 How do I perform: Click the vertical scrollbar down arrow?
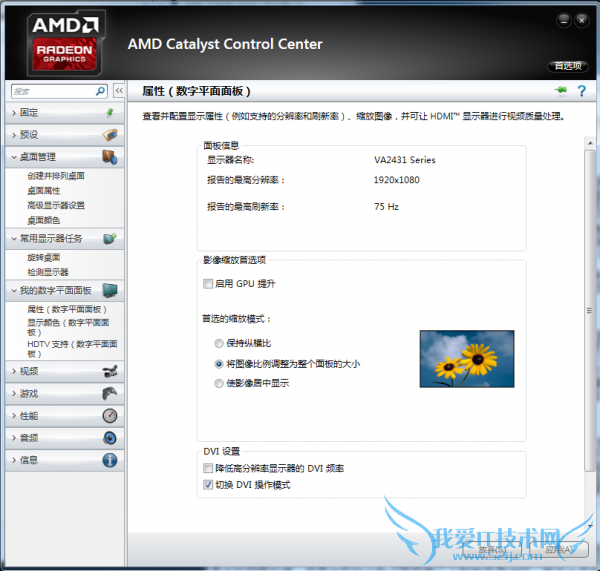click(x=590, y=526)
